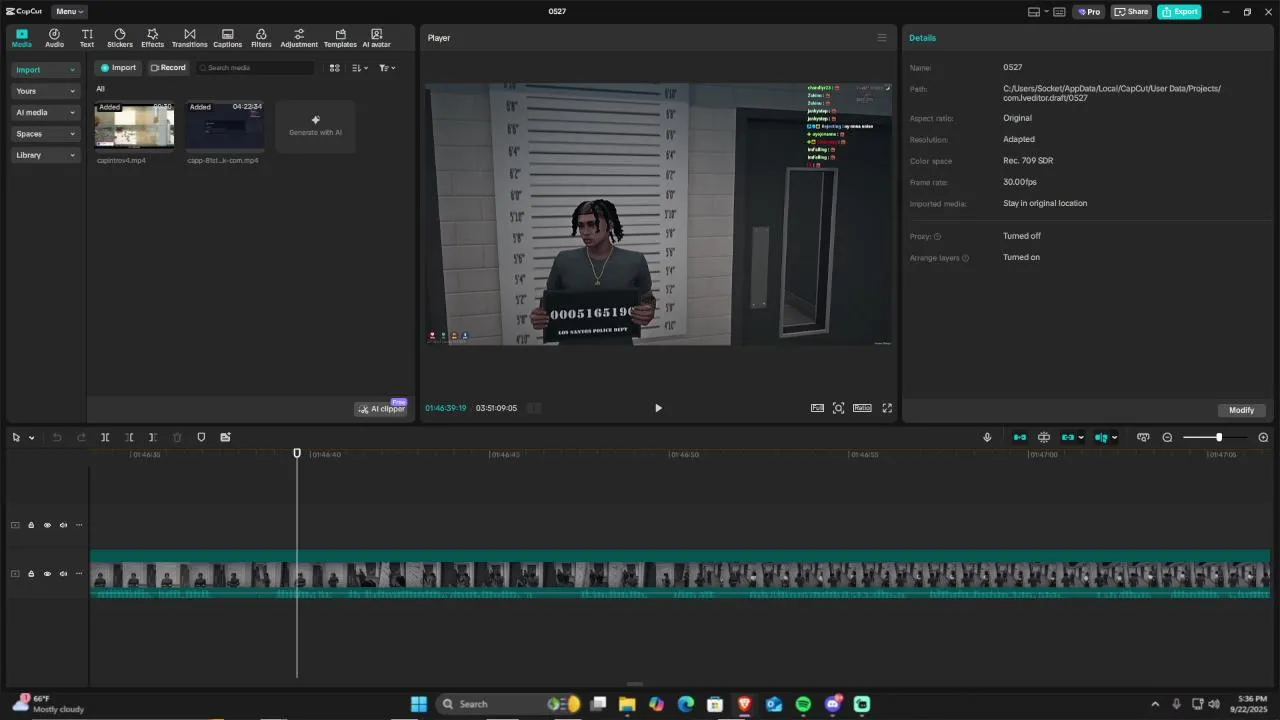
Task: Click the Generate with AI tile
Action: coord(315,126)
